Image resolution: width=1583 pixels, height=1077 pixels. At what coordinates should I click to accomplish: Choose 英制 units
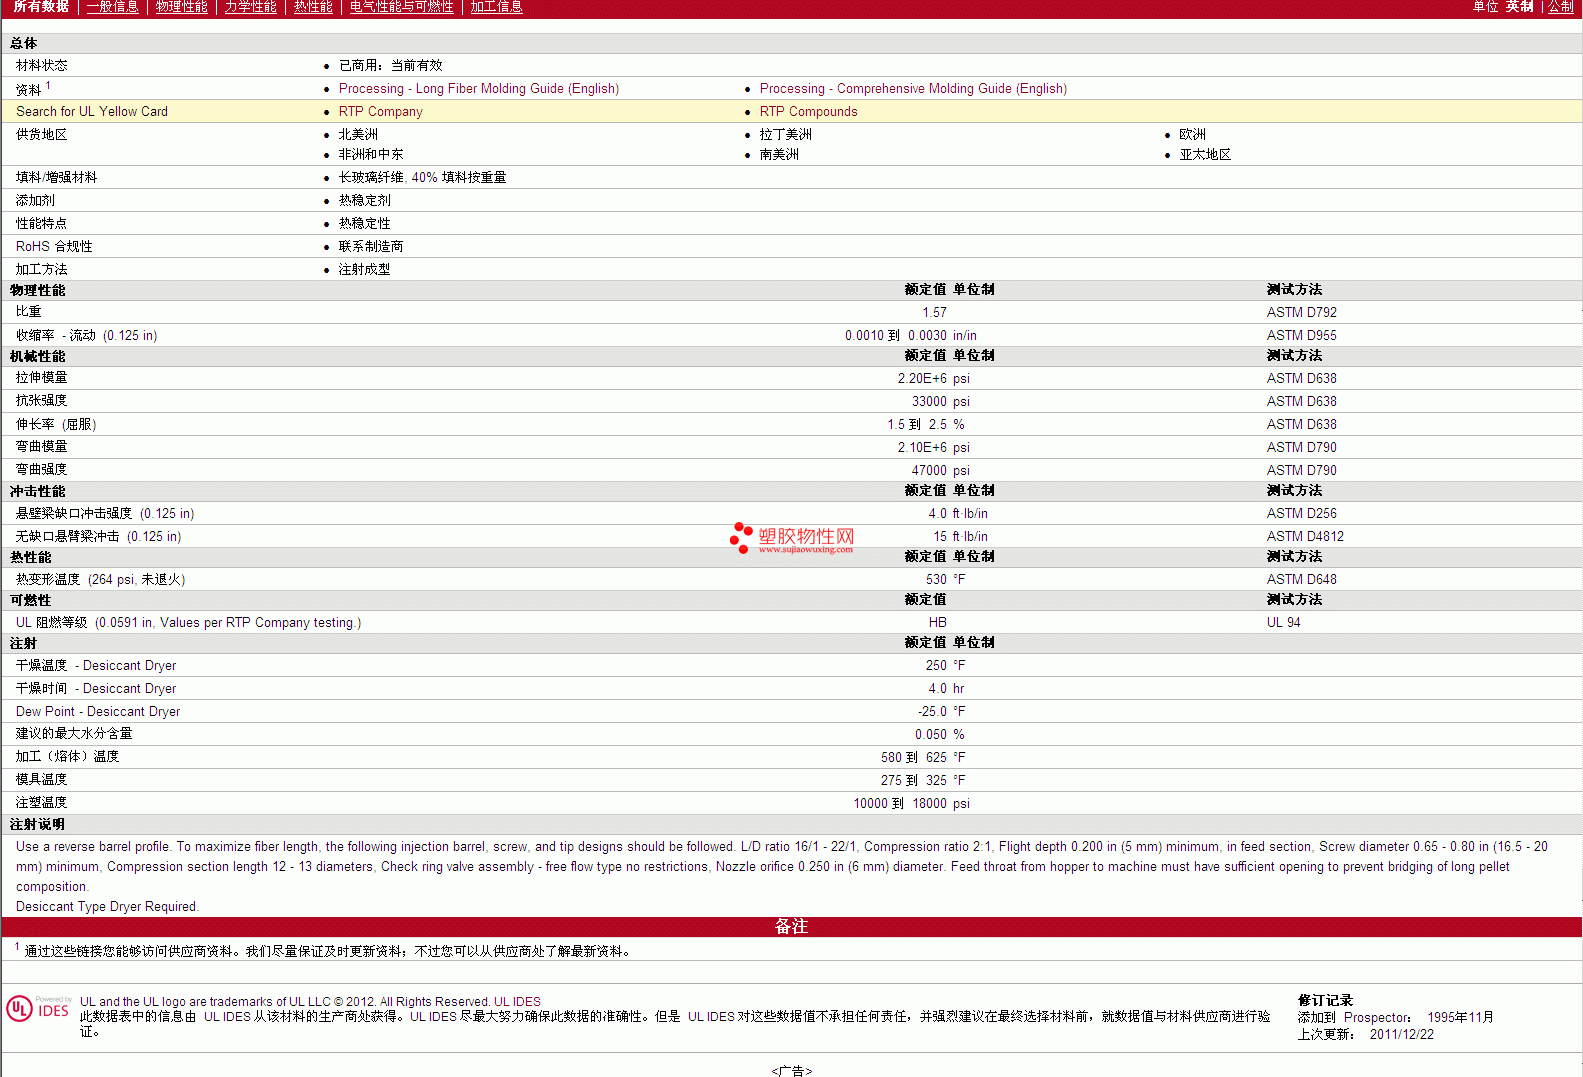pos(1520,7)
